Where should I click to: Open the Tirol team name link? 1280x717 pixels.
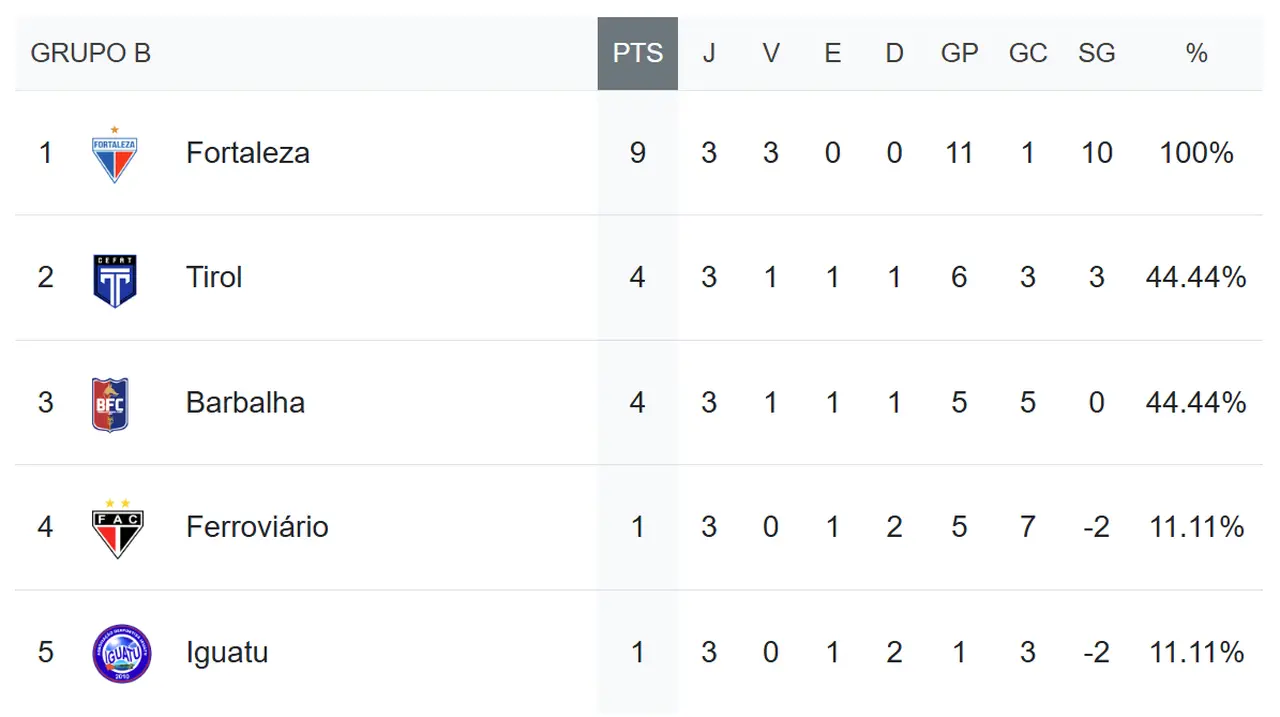[214, 277]
